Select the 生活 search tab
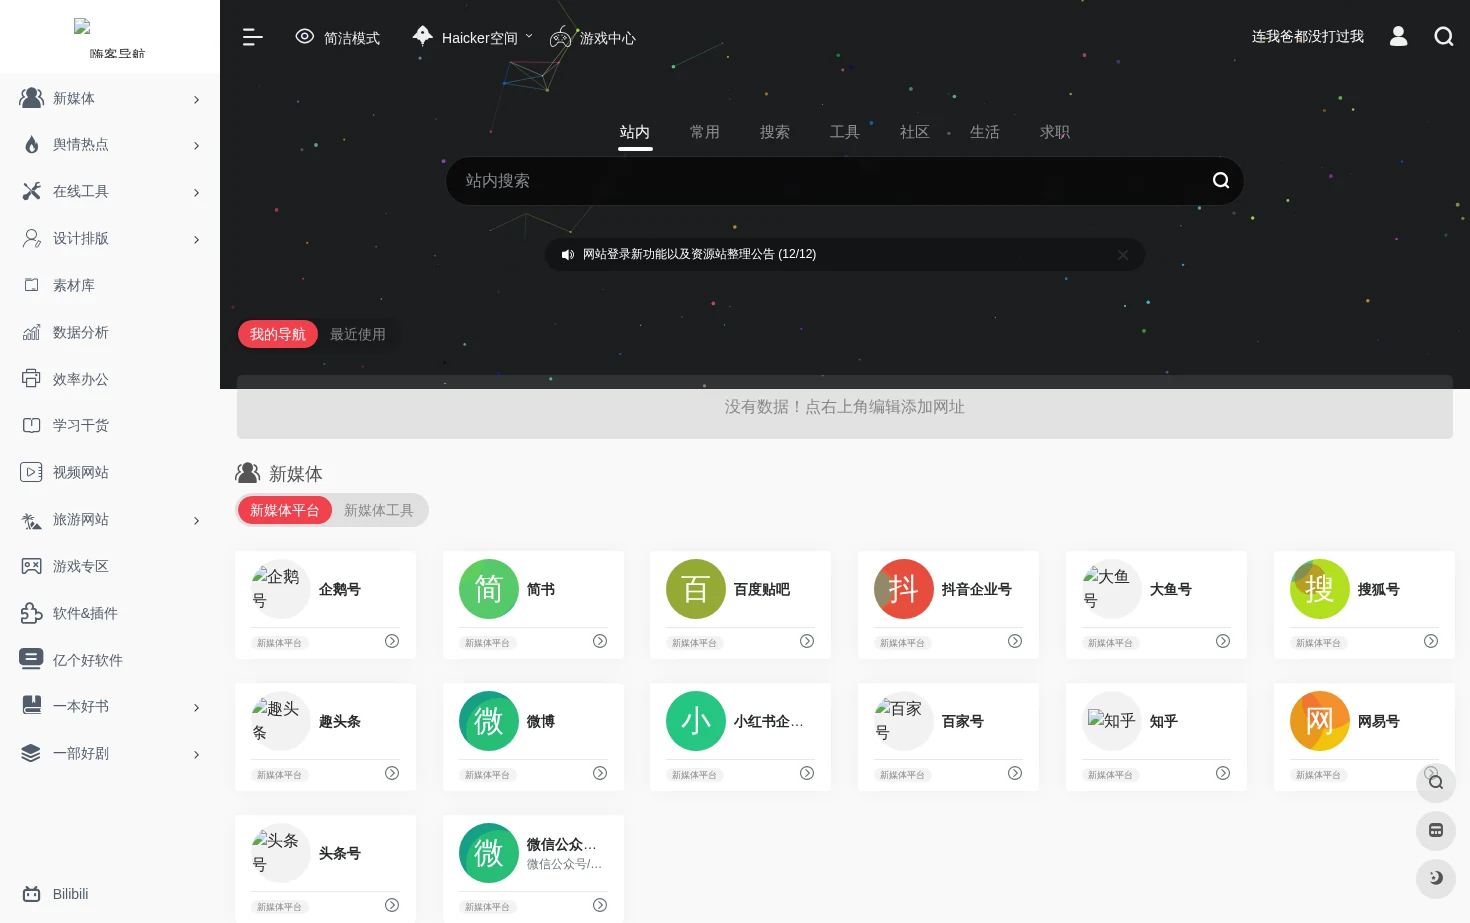This screenshot has height=923, width=1470. click(x=985, y=132)
